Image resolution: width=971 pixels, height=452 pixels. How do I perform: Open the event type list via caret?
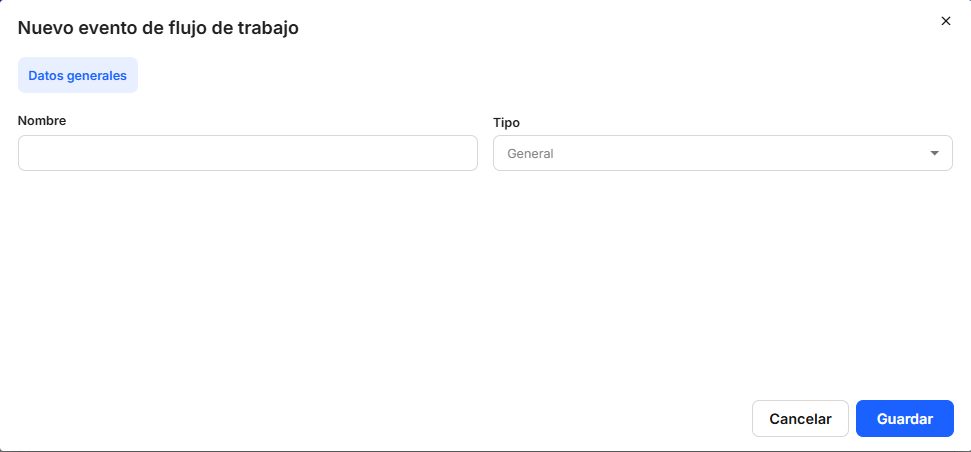934,154
